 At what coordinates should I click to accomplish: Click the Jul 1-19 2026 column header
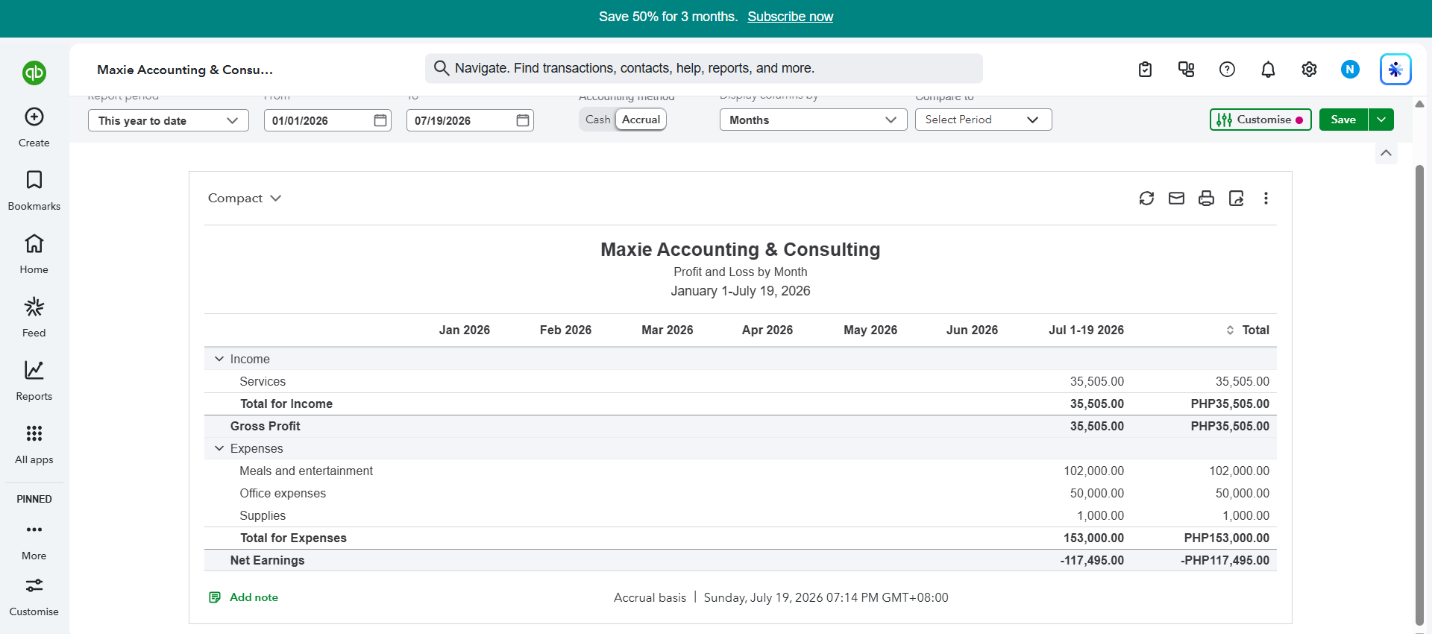coord(1086,330)
